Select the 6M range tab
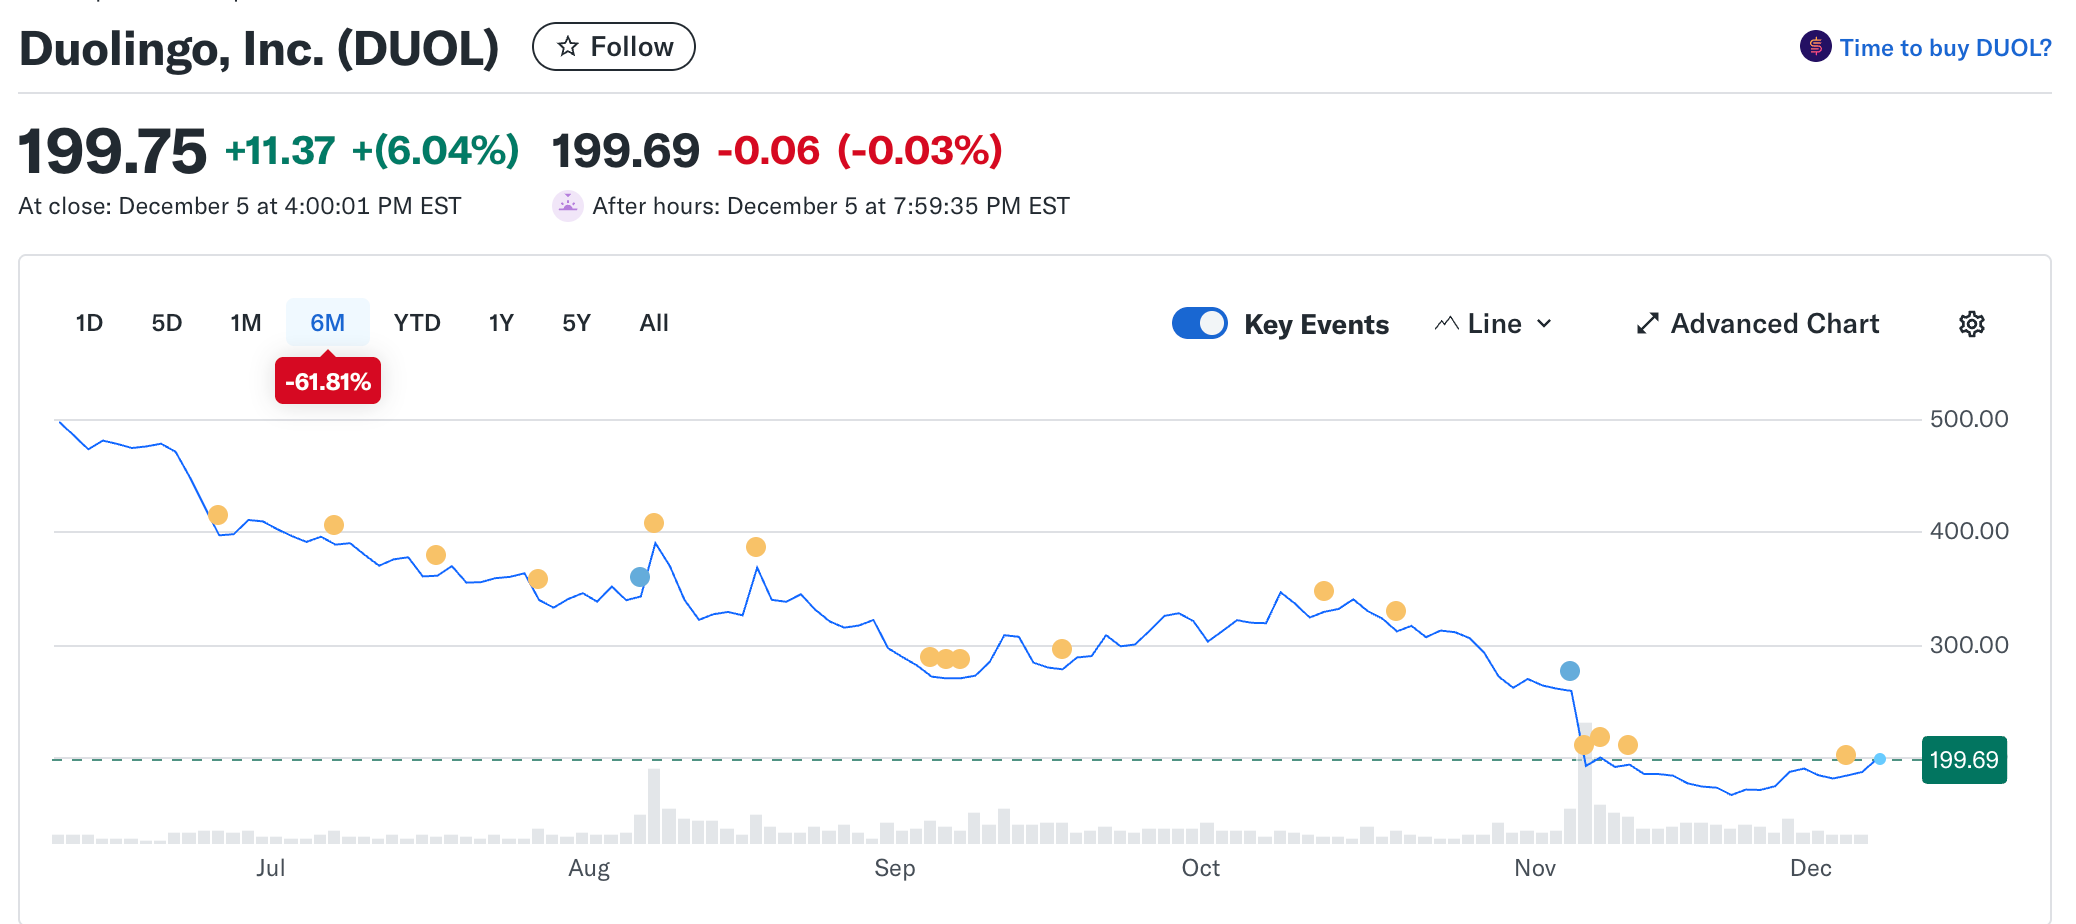 pyautogui.click(x=328, y=323)
